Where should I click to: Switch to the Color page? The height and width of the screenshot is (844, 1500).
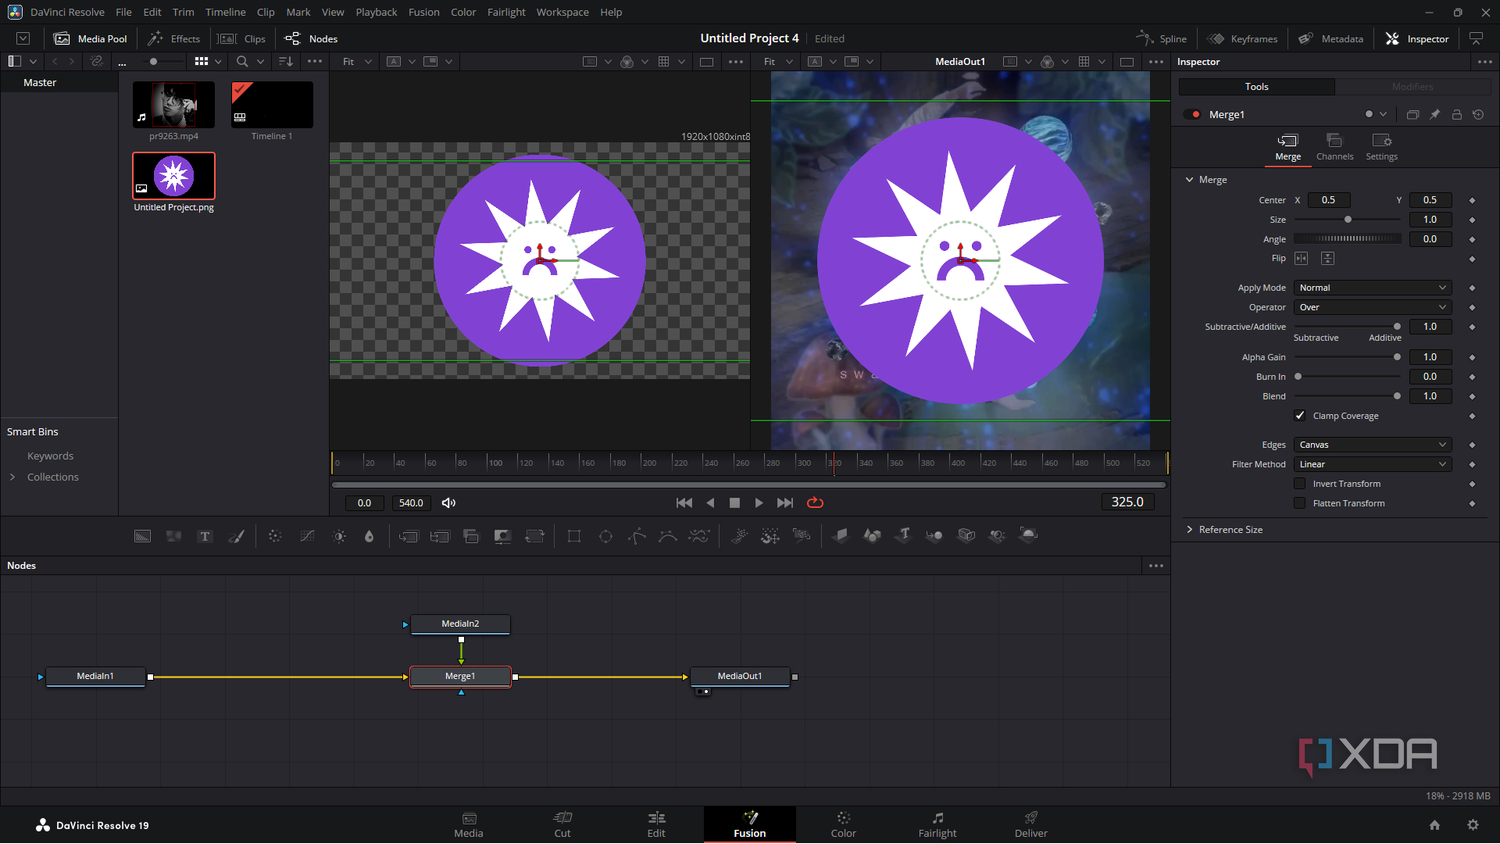(x=843, y=825)
